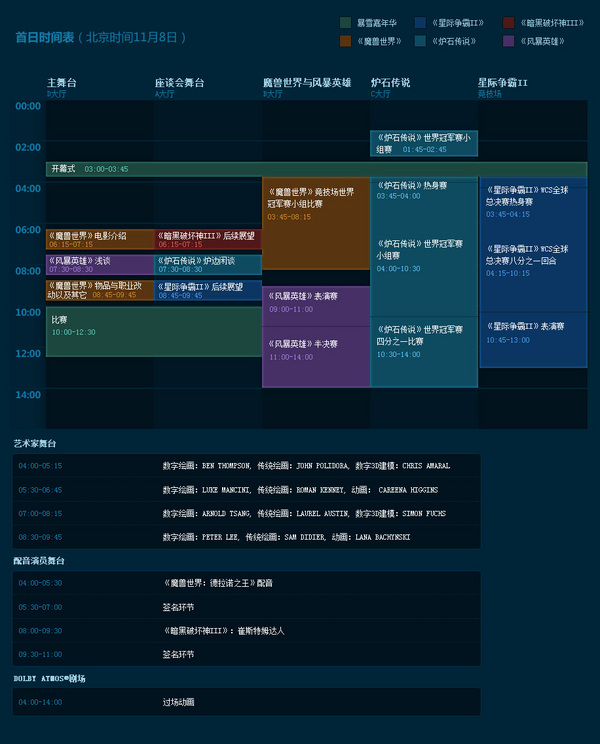Open the 星际争霸II column header
Viewport: 600px width, 744px height.
(x=502, y=83)
